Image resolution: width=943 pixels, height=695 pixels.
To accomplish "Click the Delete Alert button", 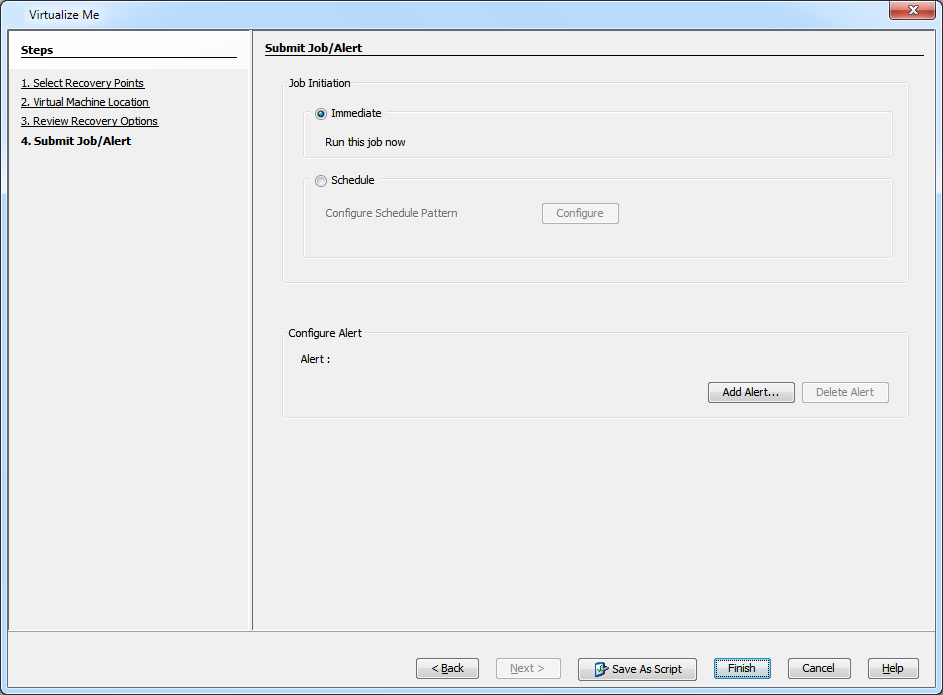I will 845,393.
